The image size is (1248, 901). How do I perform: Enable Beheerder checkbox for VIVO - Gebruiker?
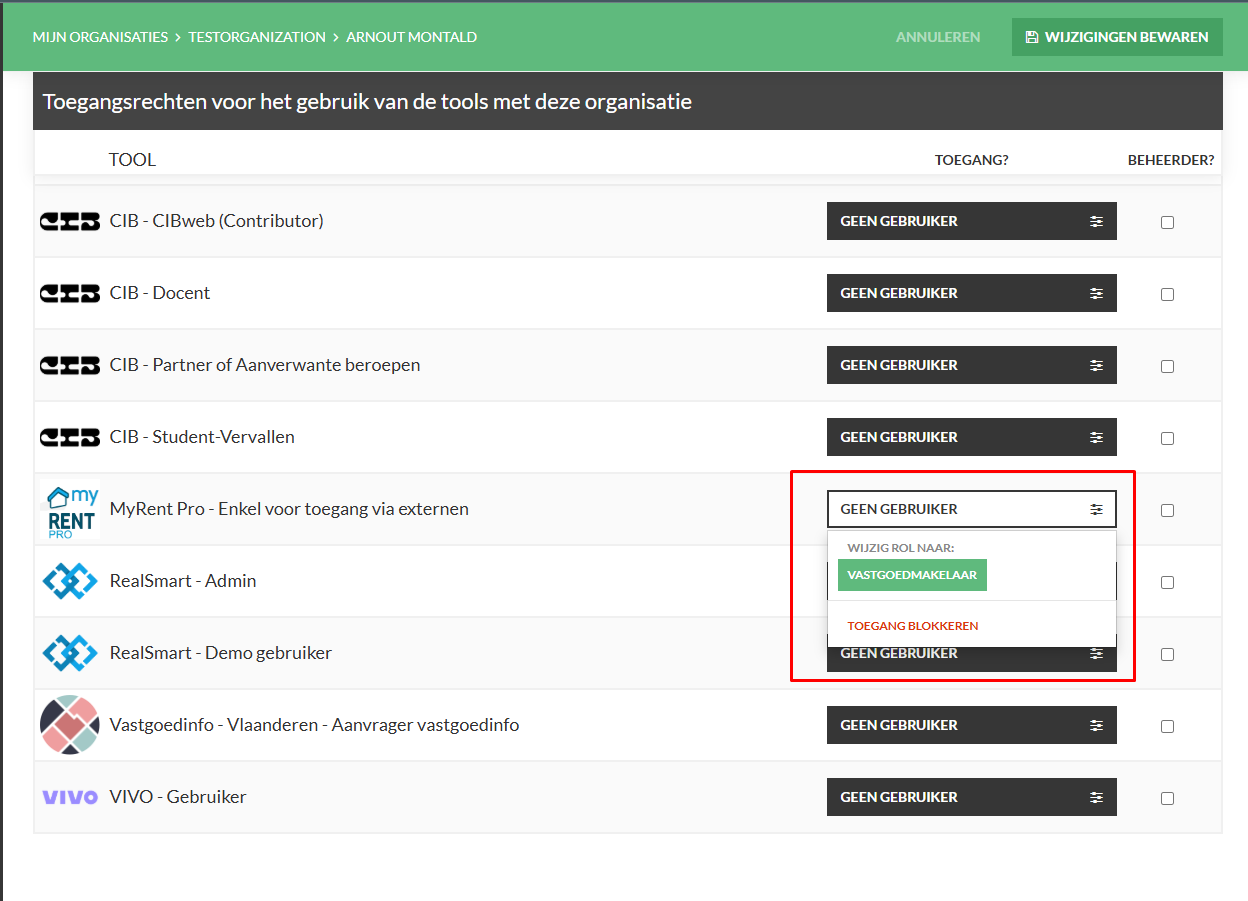click(x=1167, y=798)
